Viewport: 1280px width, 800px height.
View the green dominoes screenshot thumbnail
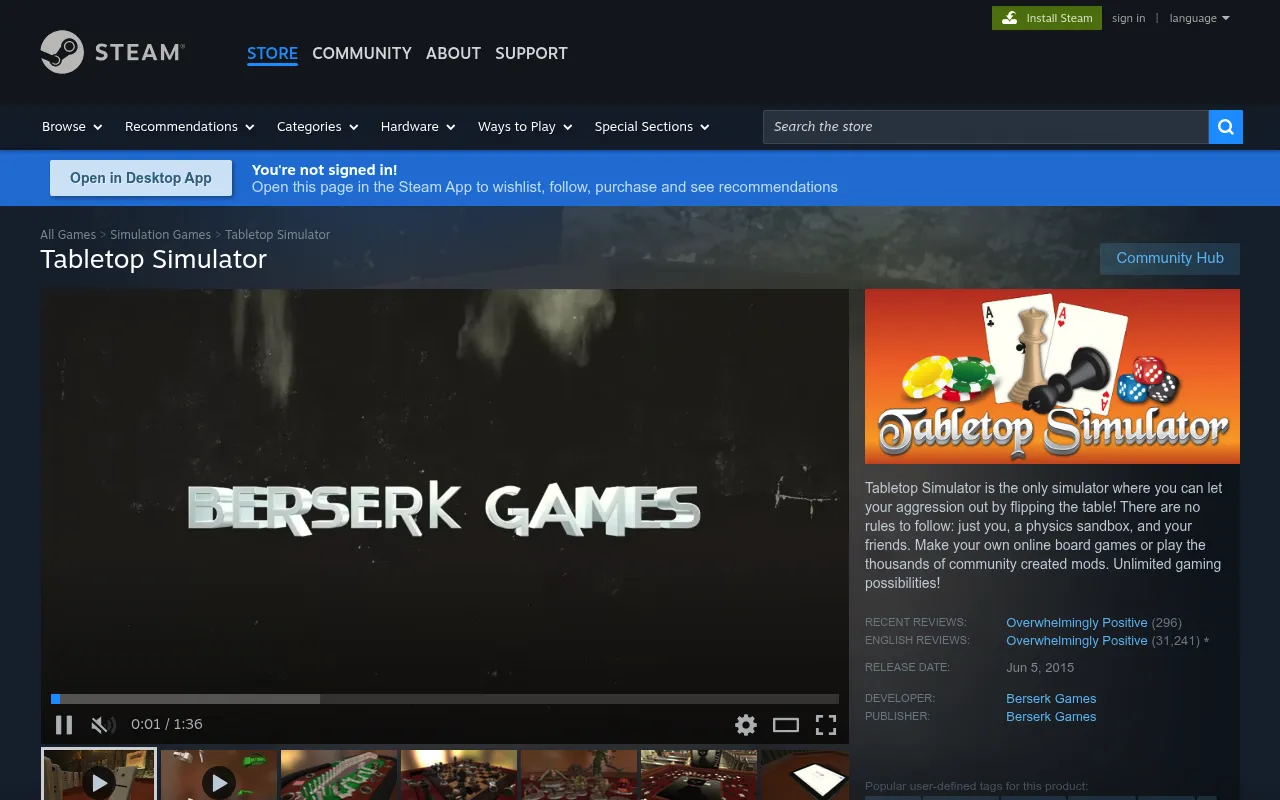point(339,775)
